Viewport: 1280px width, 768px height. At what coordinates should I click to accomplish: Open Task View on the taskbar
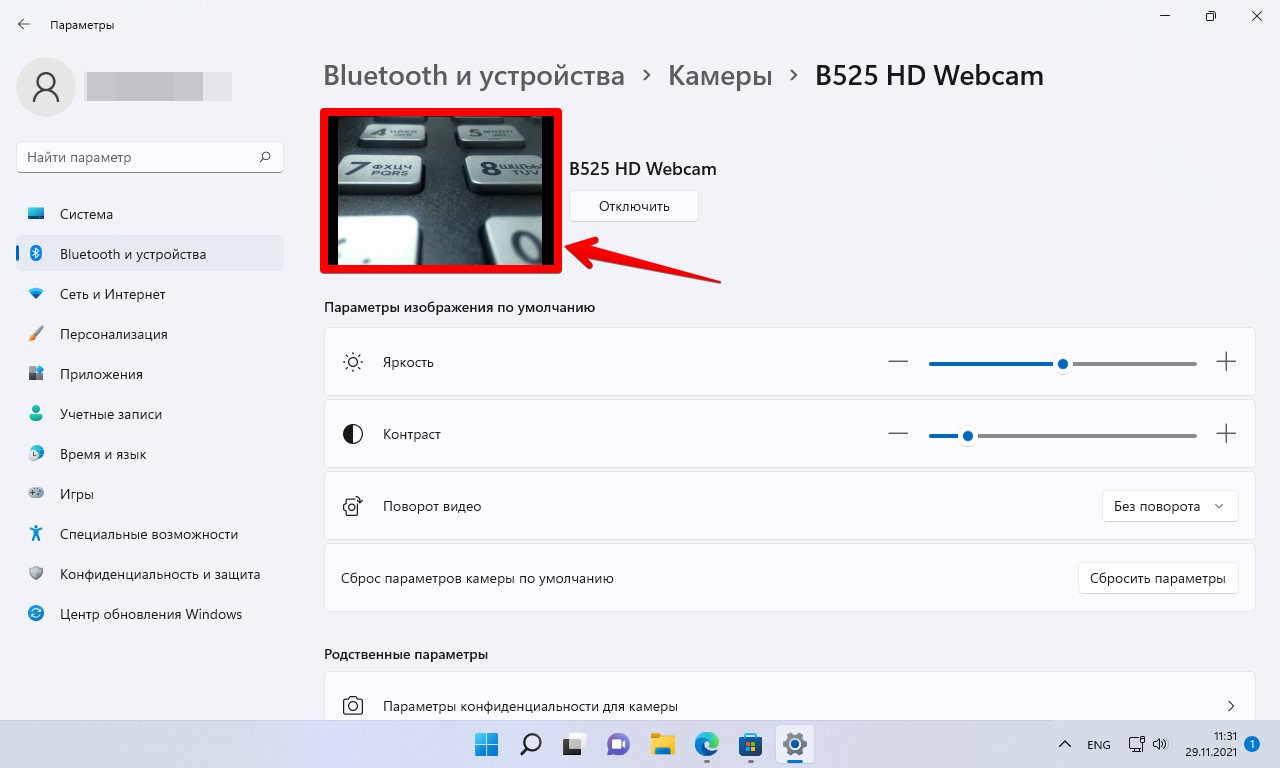pyautogui.click(x=574, y=744)
